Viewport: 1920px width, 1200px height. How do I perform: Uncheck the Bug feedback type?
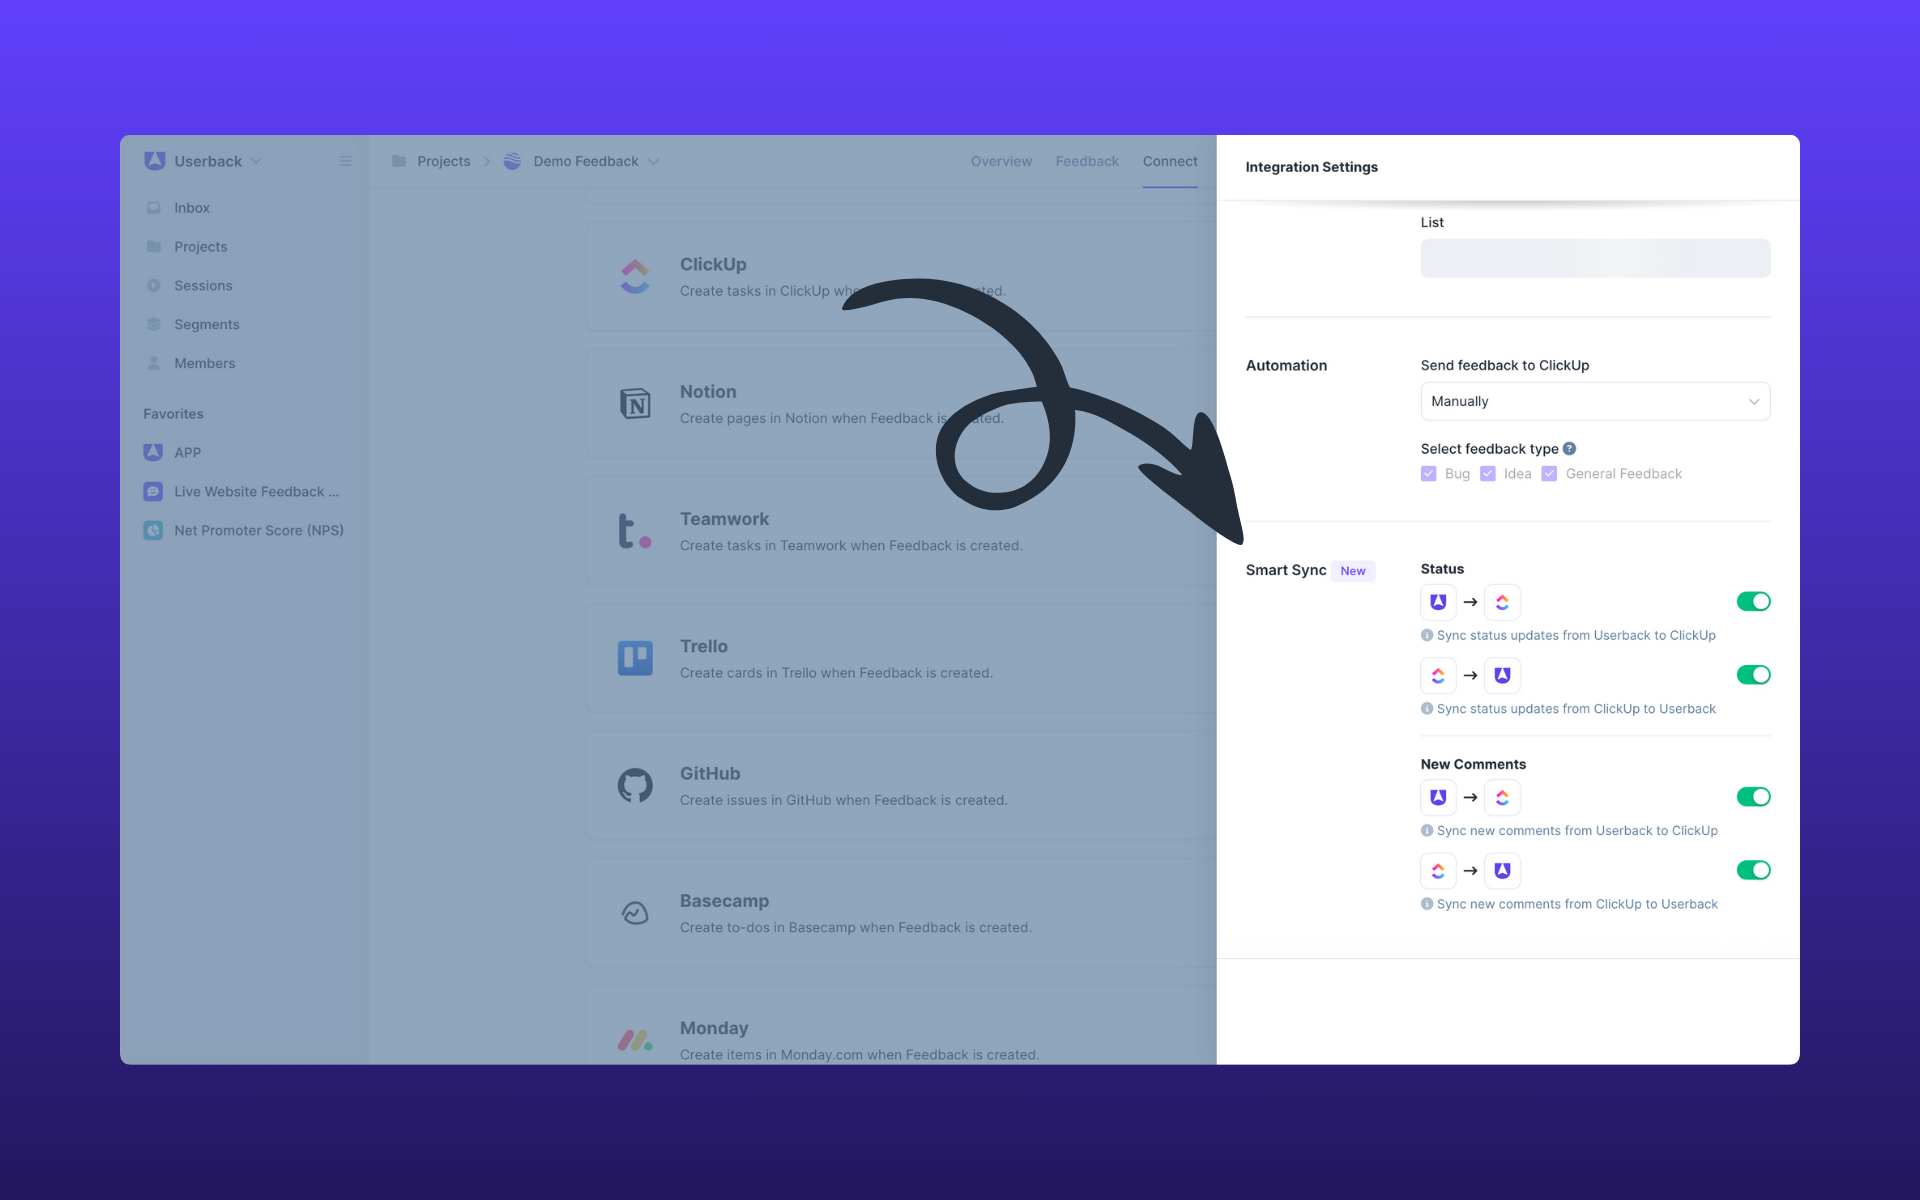click(x=1429, y=473)
